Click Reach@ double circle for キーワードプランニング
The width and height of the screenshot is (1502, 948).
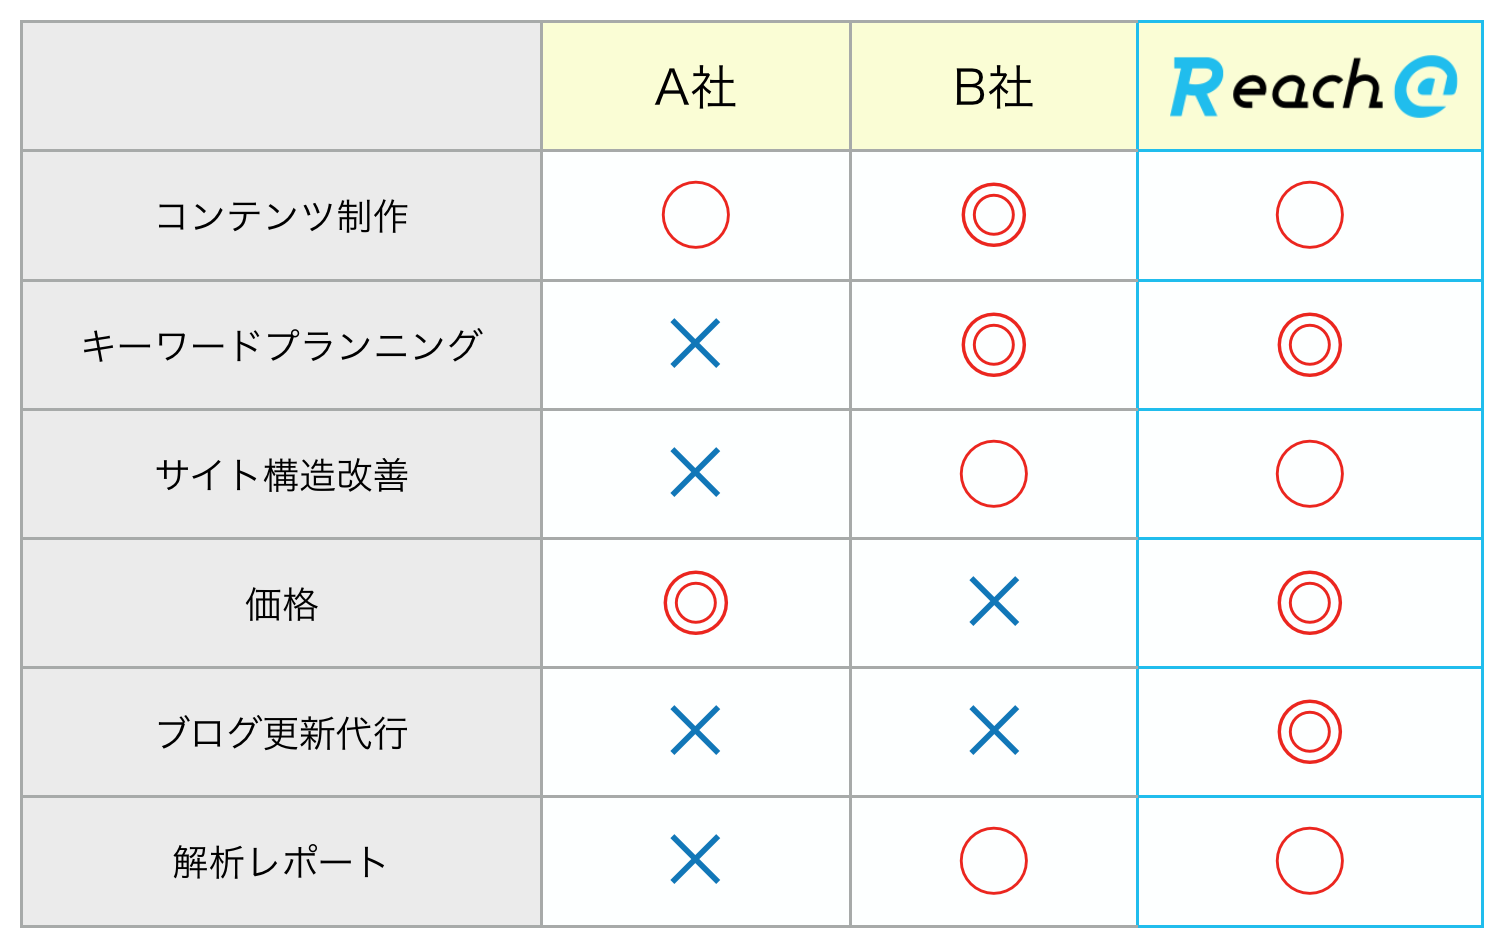point(1310,345)
